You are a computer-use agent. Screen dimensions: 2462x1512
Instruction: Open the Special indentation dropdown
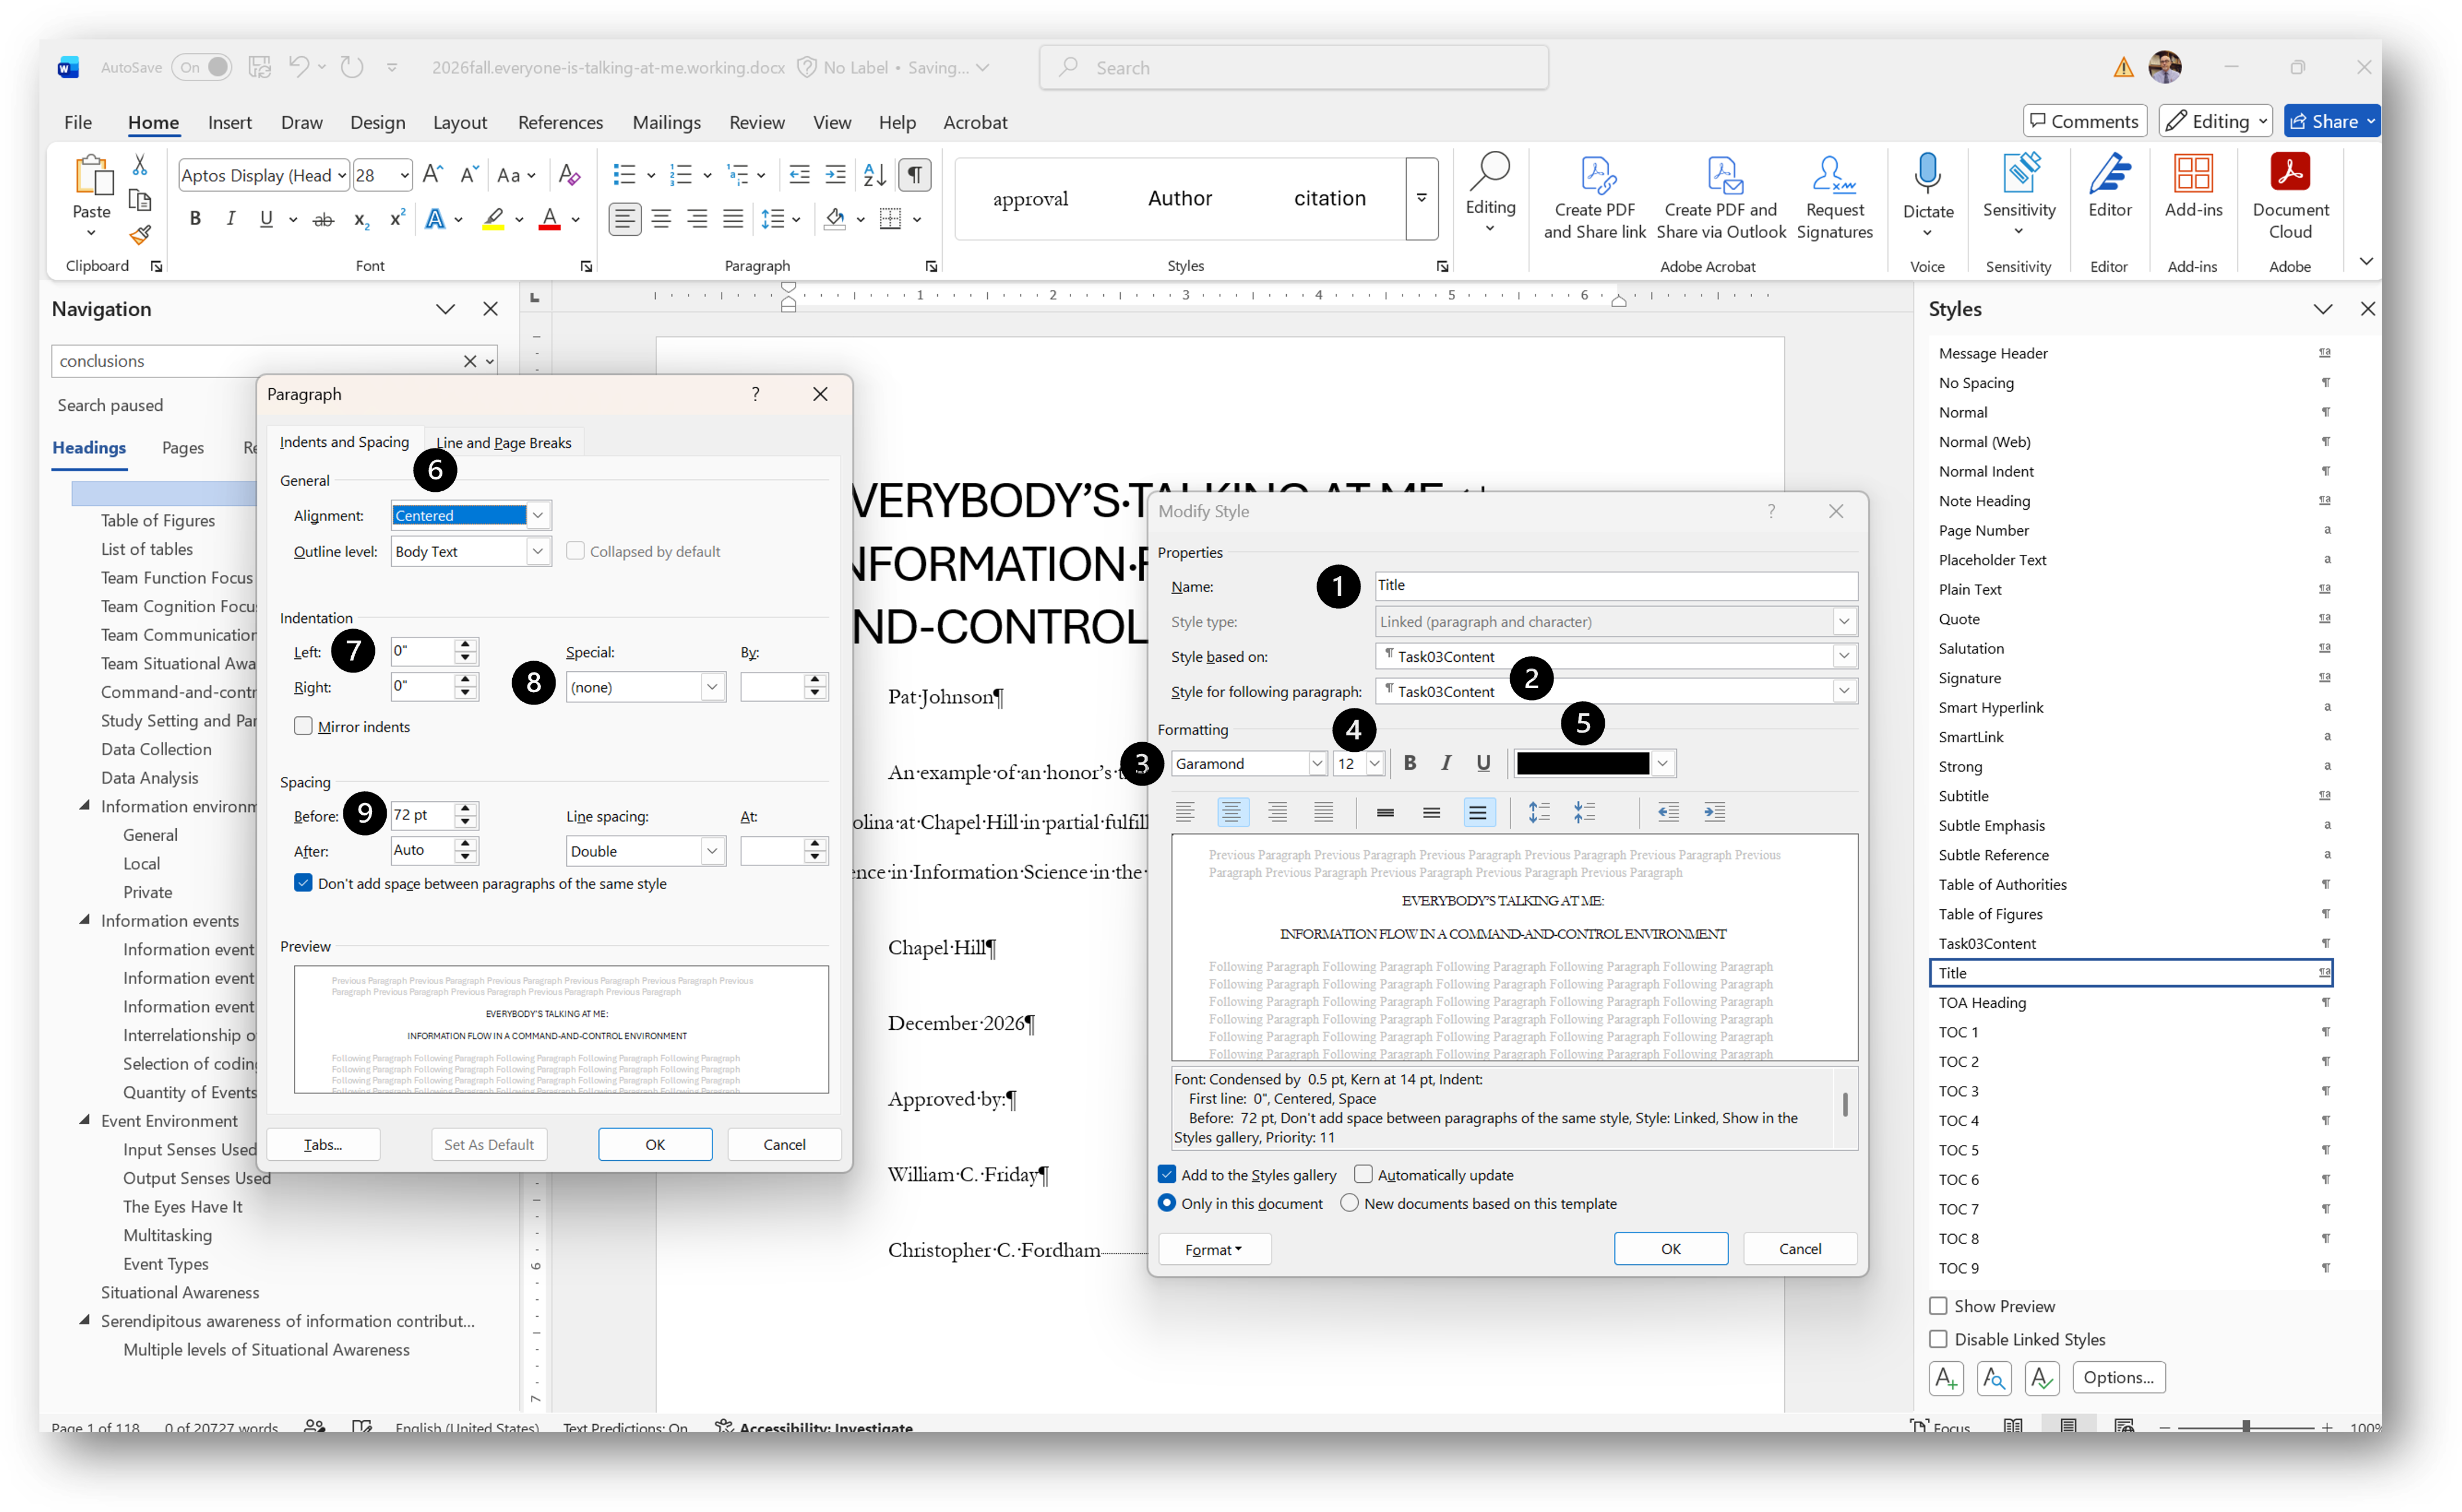tap(711, 687)
